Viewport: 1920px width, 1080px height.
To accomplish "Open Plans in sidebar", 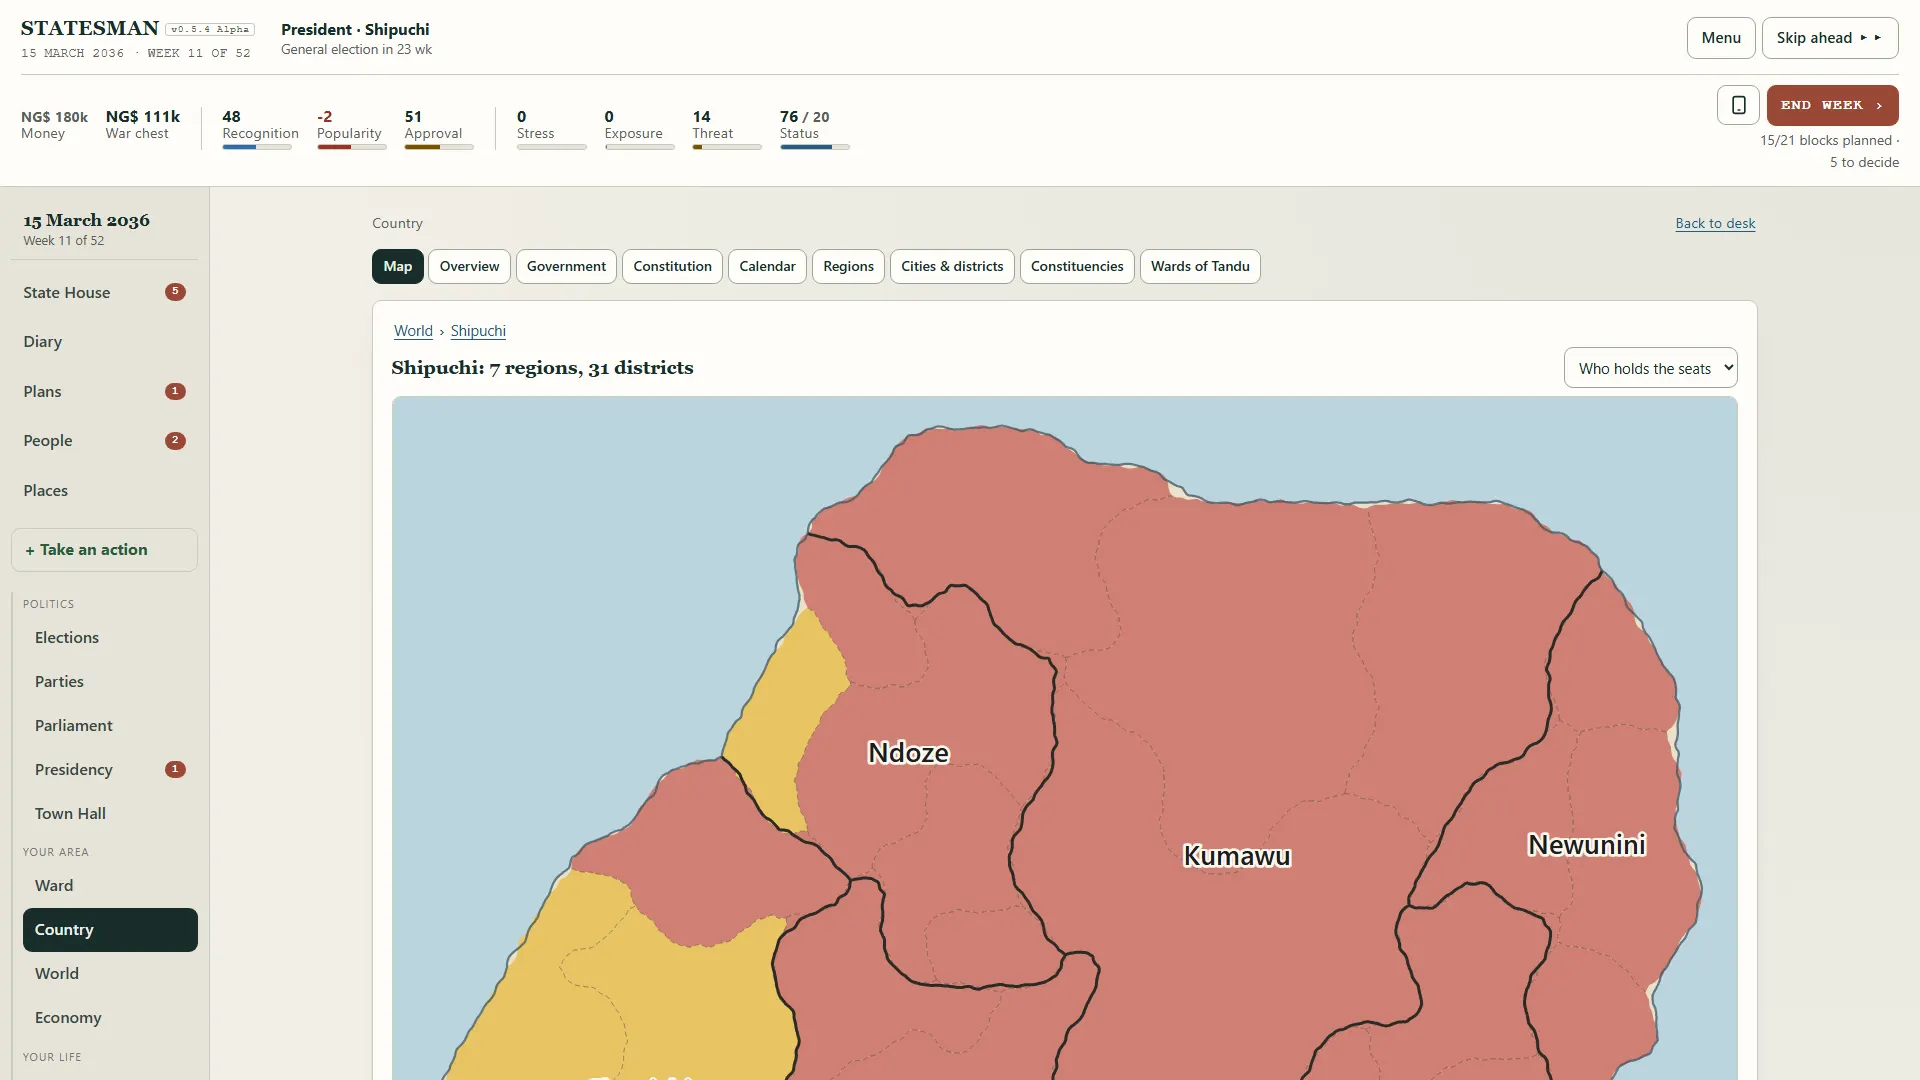I will (104, 391).
